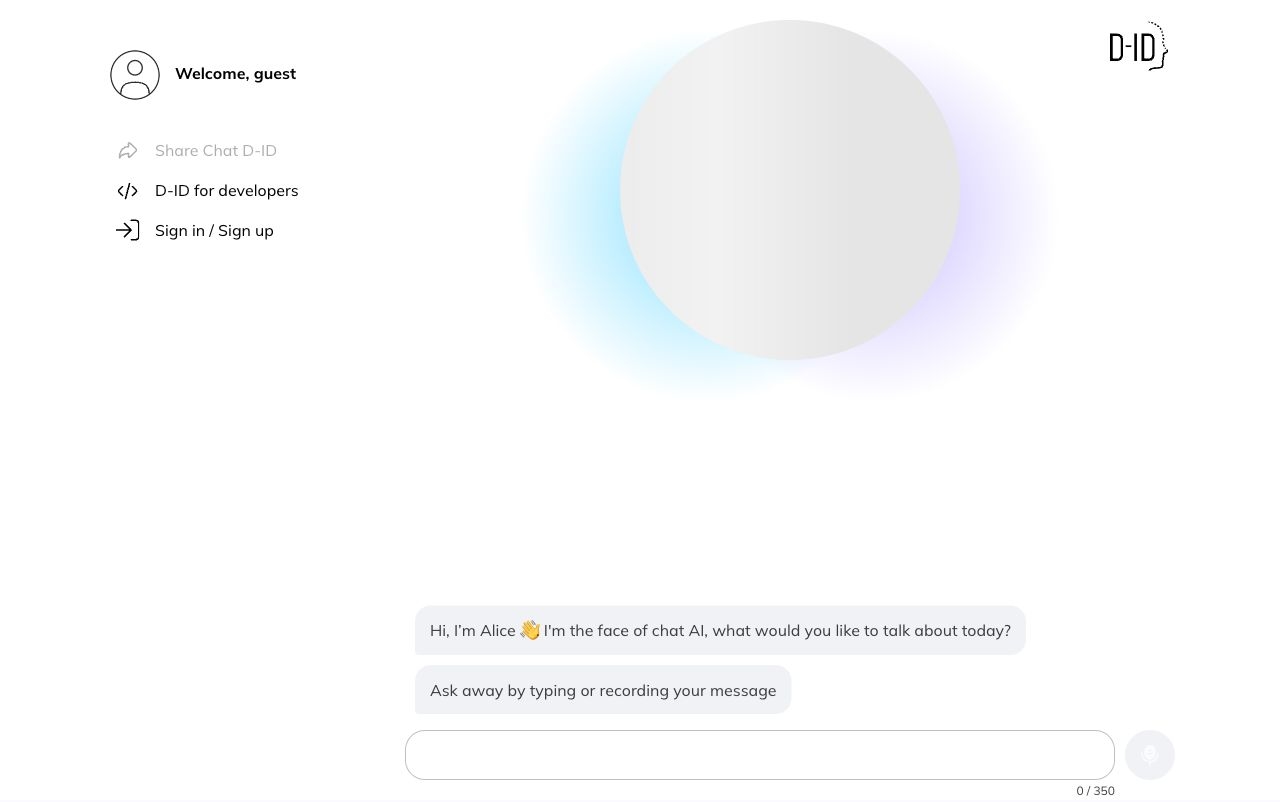This screenshot has height=802, width=1280.
Task: Click Sign in / Sign up
Action: tap(214, 230)
